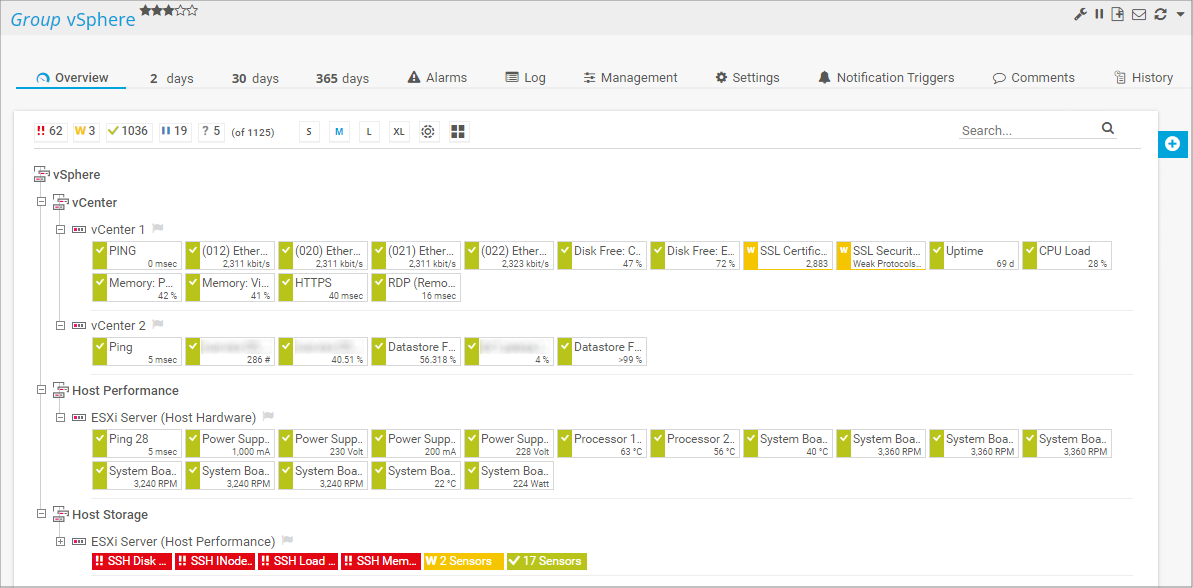Pause the vSphere group monitoring

pyautogui.click(x=1099, y=14)
